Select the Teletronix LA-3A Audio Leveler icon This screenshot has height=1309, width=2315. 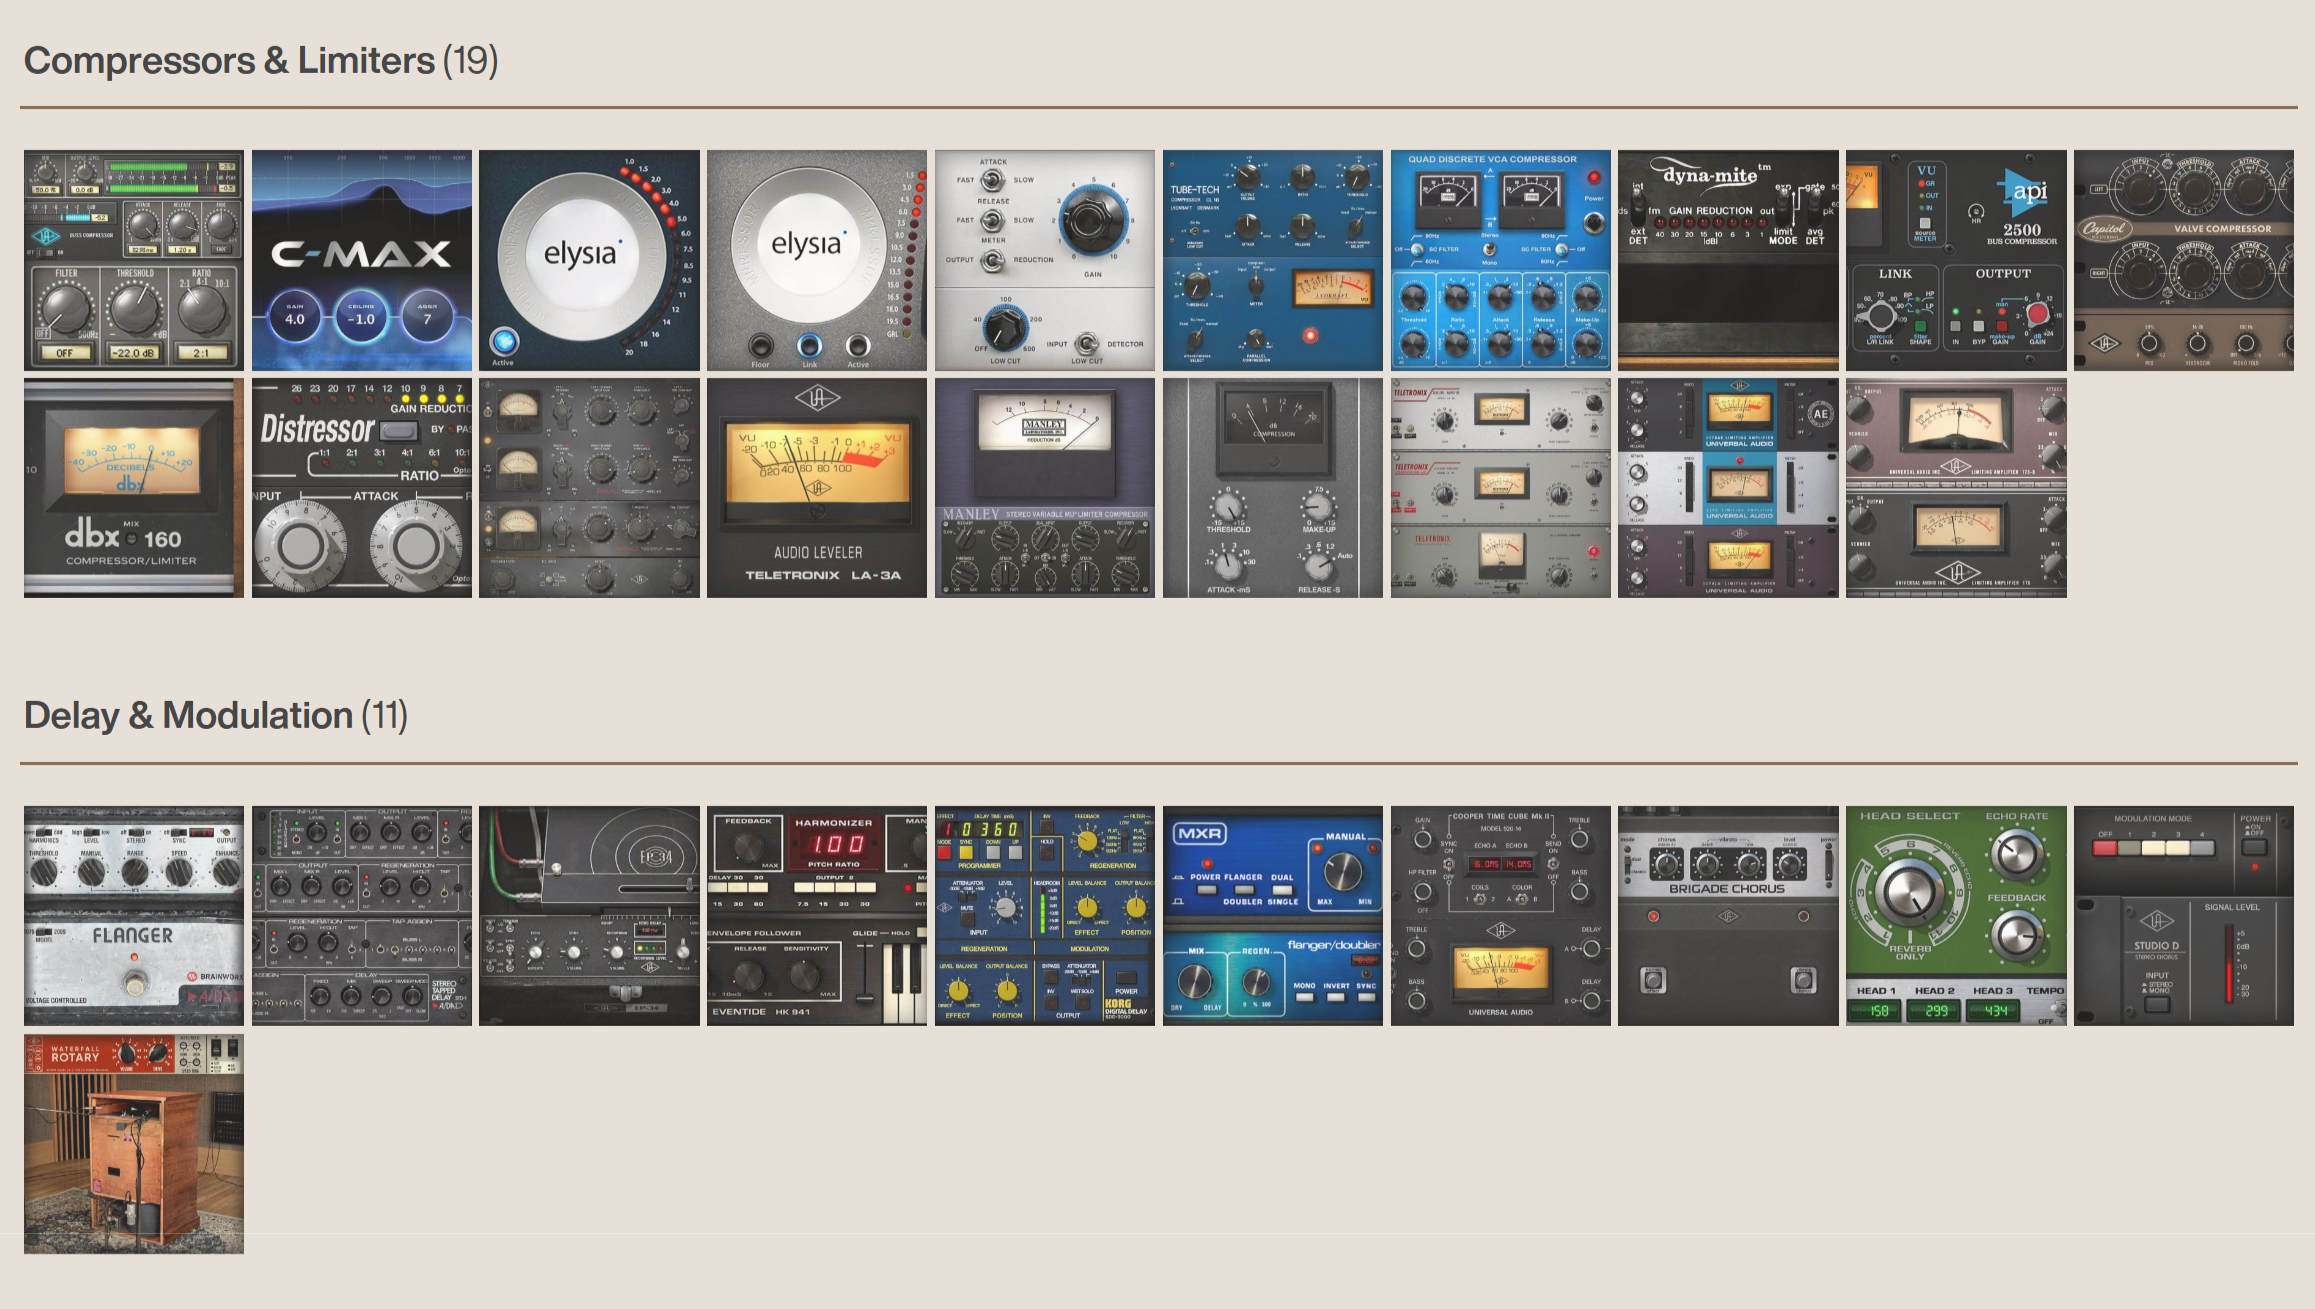coord(818,488)
